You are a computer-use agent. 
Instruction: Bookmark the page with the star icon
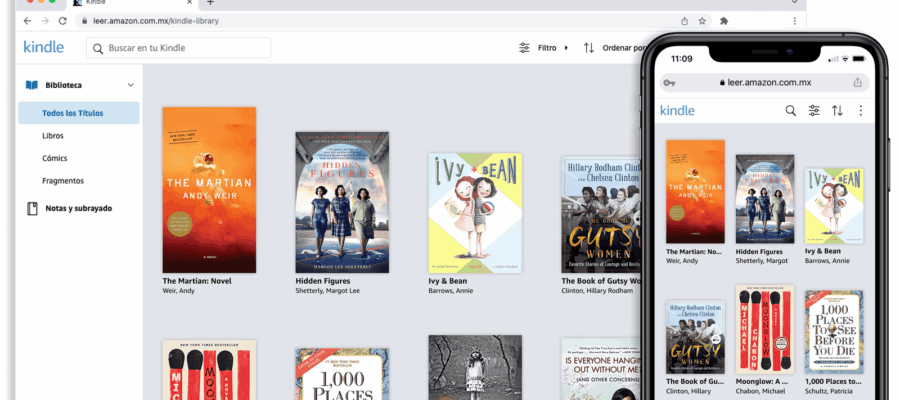[x=702, y=21]
